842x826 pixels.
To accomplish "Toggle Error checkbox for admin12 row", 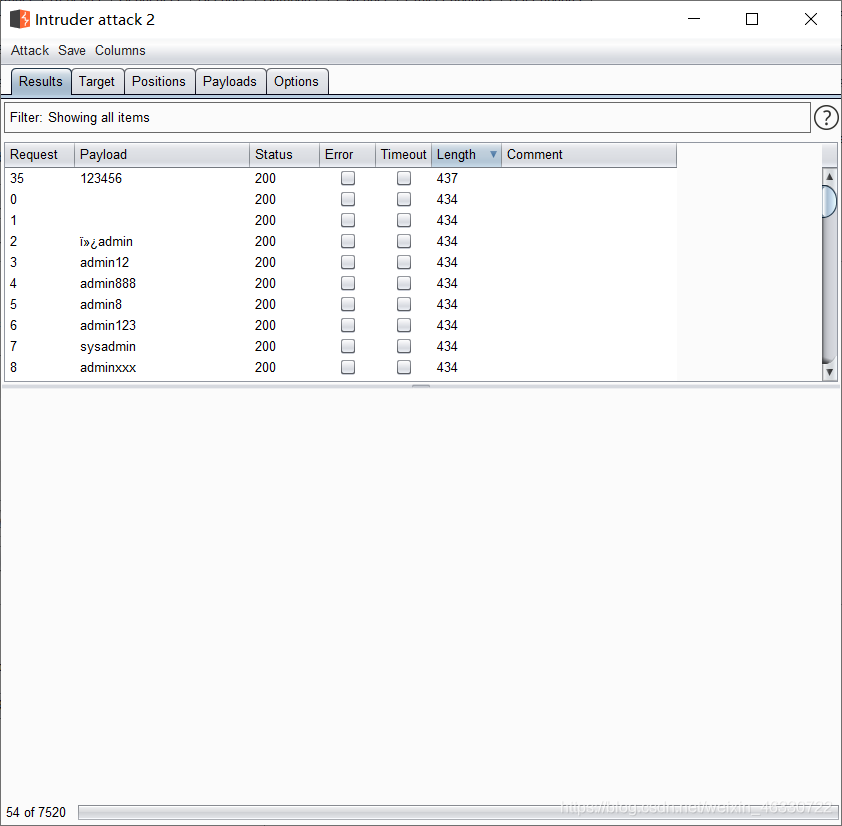I will (348, 262).
